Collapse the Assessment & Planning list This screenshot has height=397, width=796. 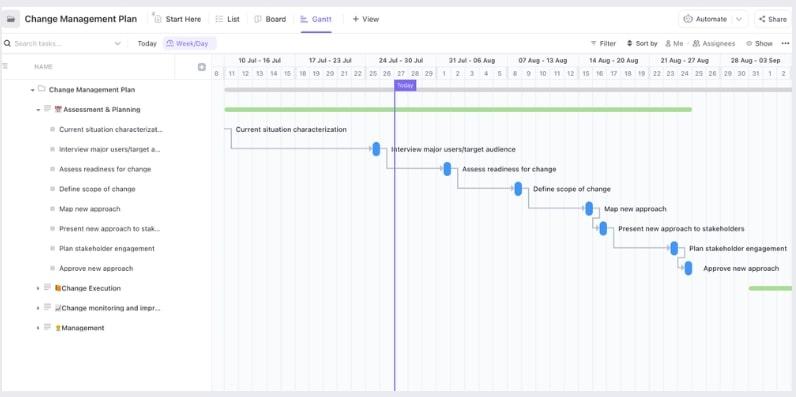coord(38,110)
